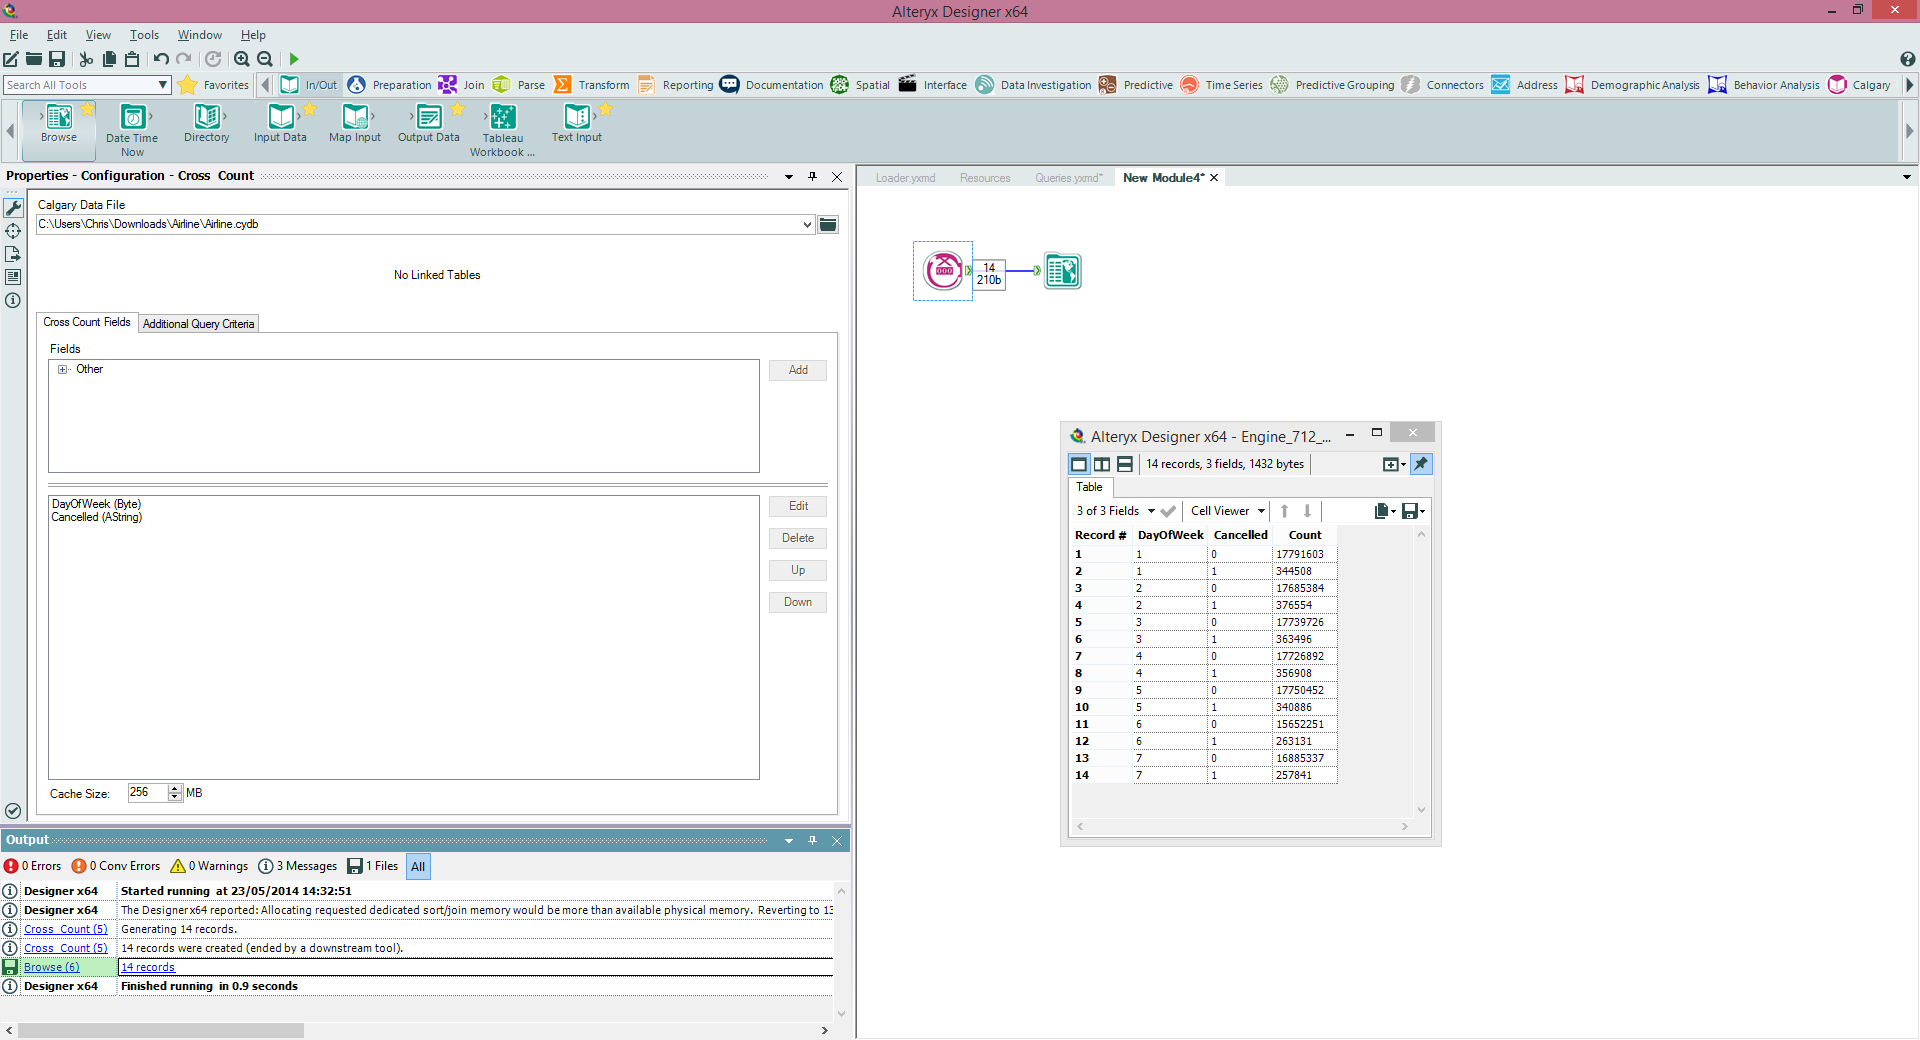Switch to Additional Query Criteria tab
1920x1040 pixels.
(198, 324)
